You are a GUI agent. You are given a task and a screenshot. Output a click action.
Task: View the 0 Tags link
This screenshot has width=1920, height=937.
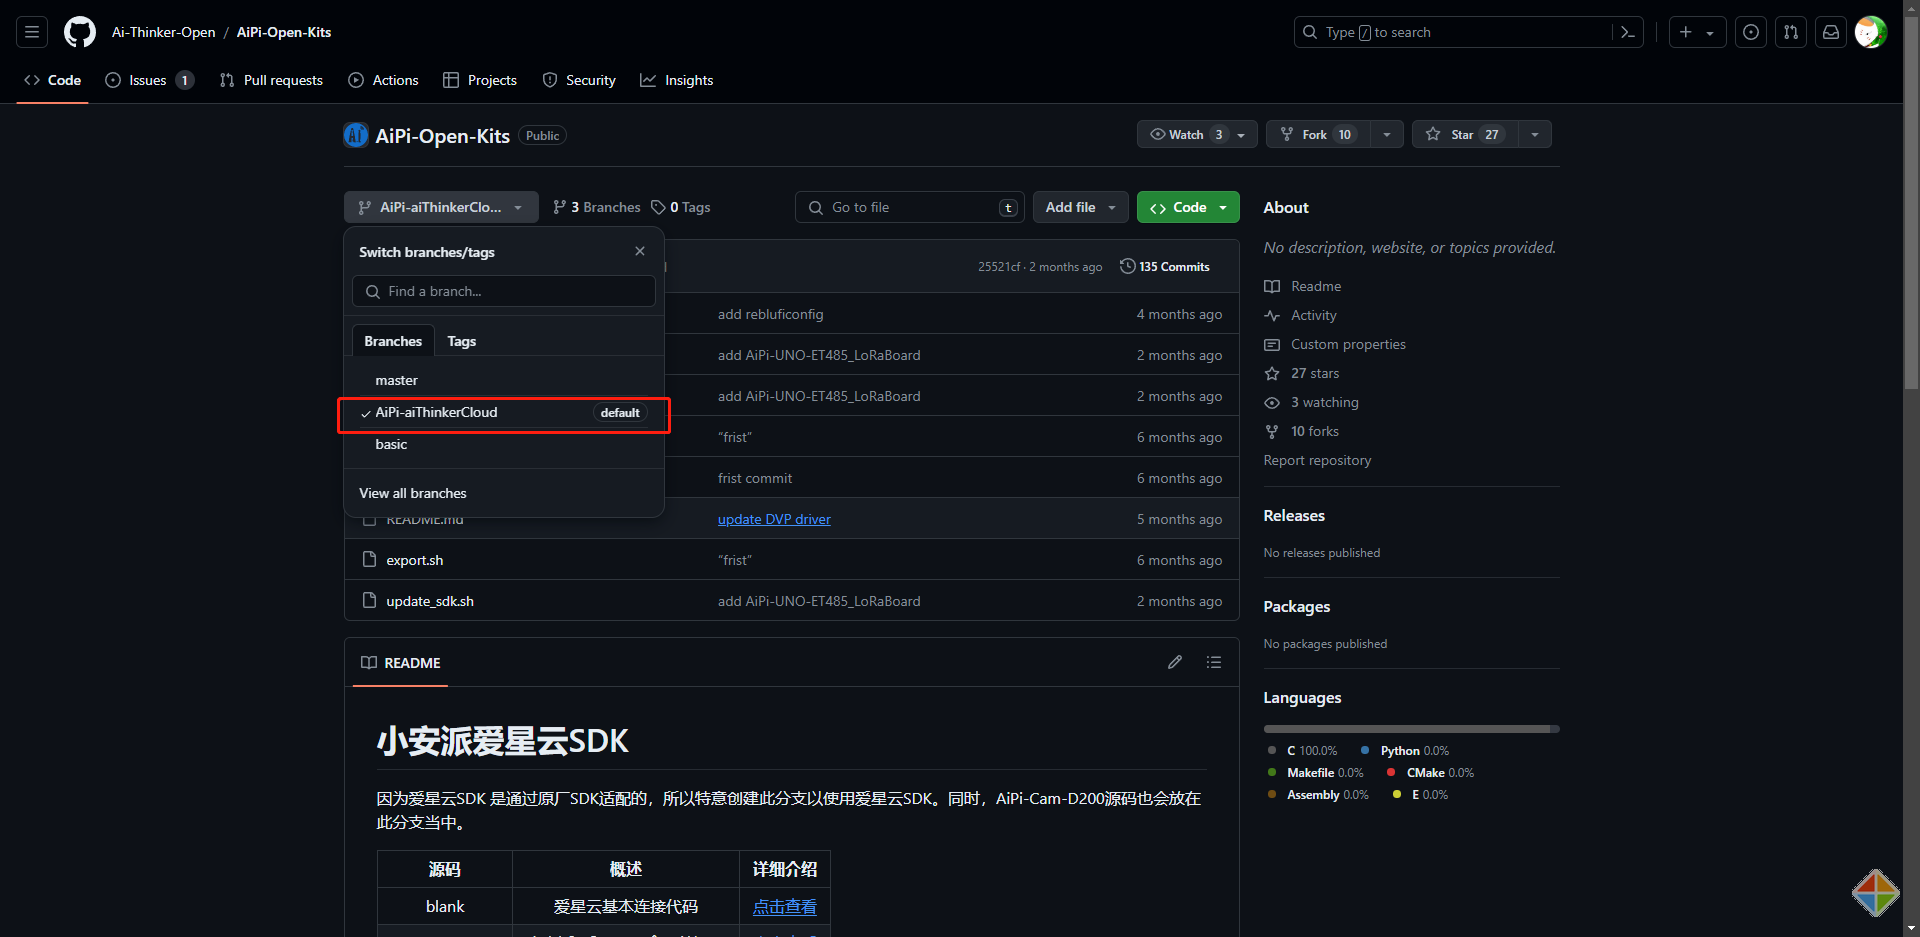(681, 207)
